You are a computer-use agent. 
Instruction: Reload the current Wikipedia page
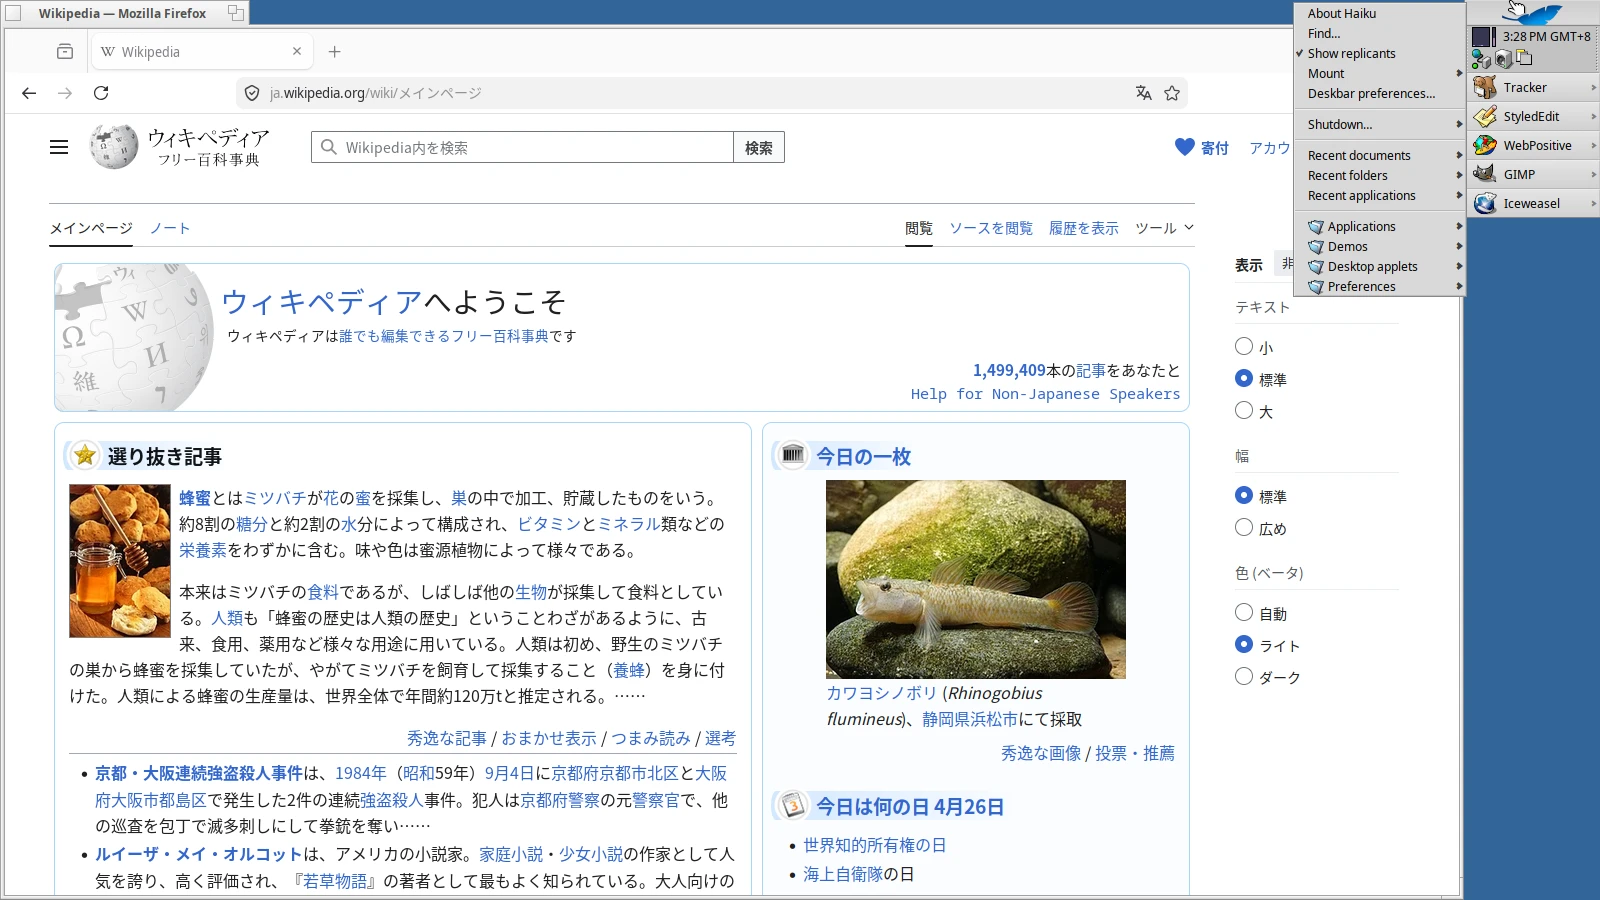[x=103, y=93]
